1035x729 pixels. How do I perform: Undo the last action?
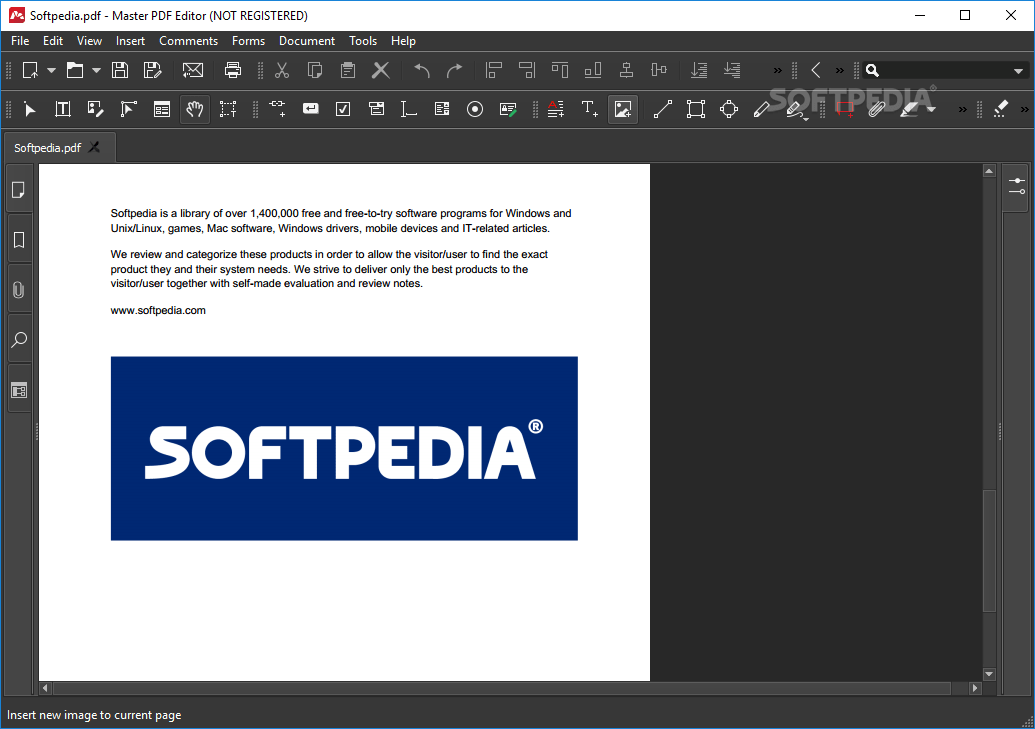[422, 70]
